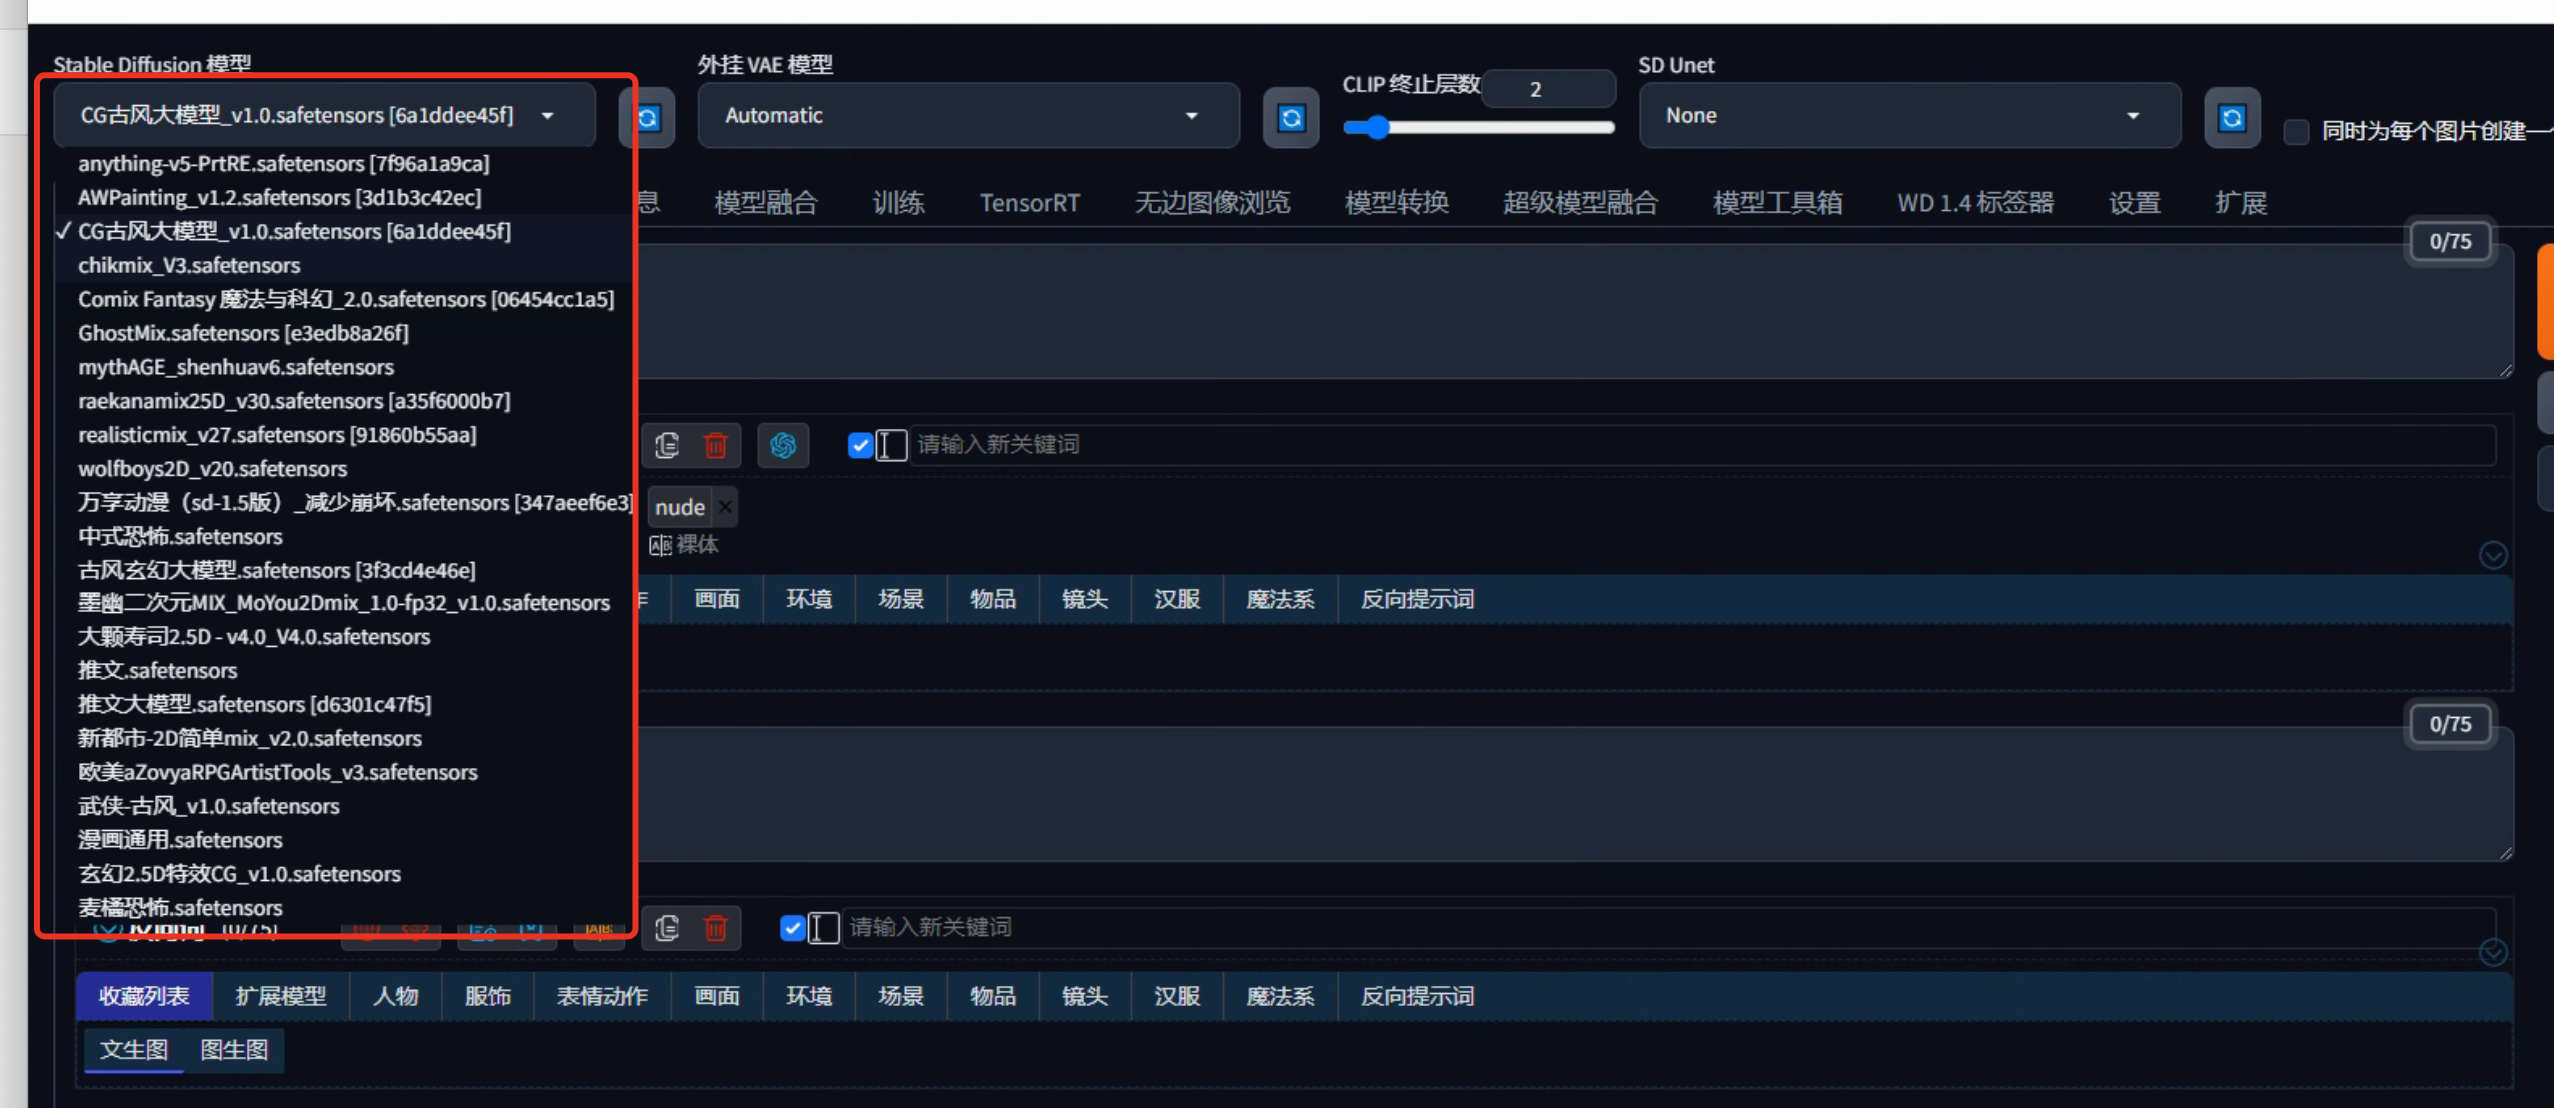Select 中式恐怖 model
This screenshot has height=1108, width=2554.
click(x=344, y=537)
